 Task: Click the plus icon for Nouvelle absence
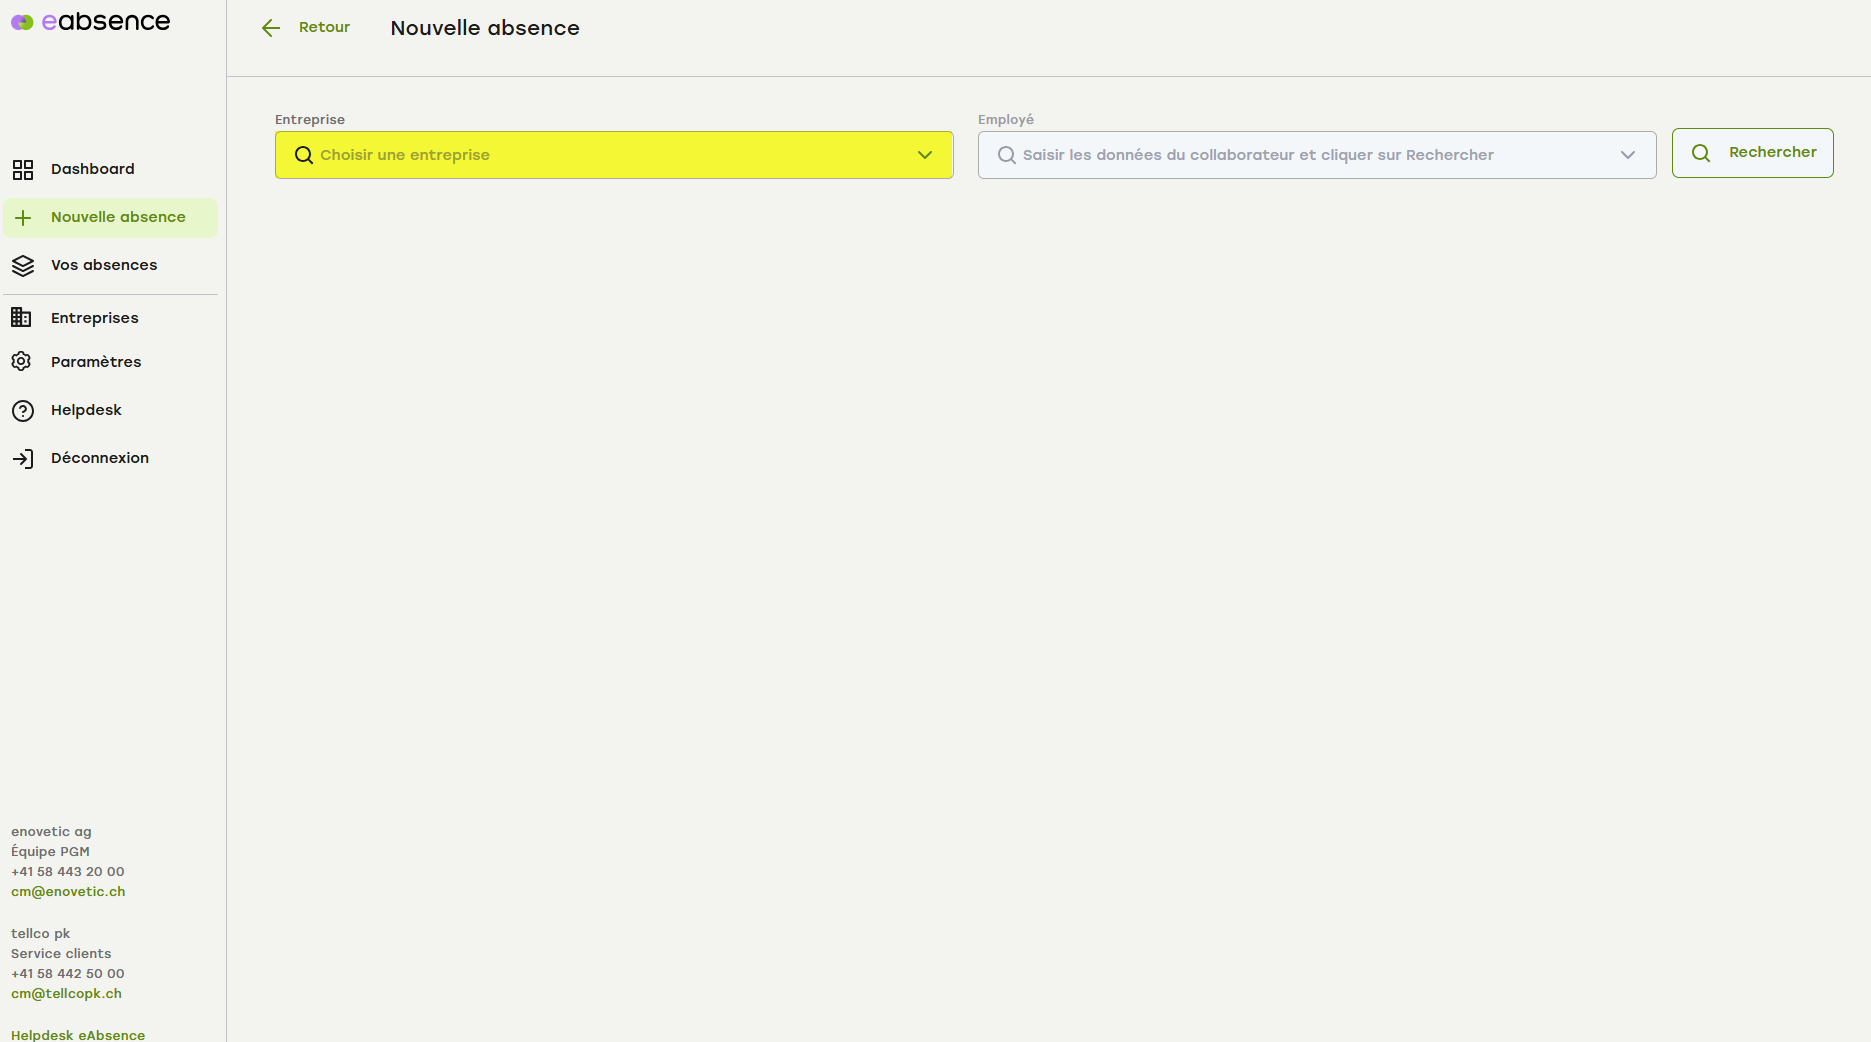(23, 218)
